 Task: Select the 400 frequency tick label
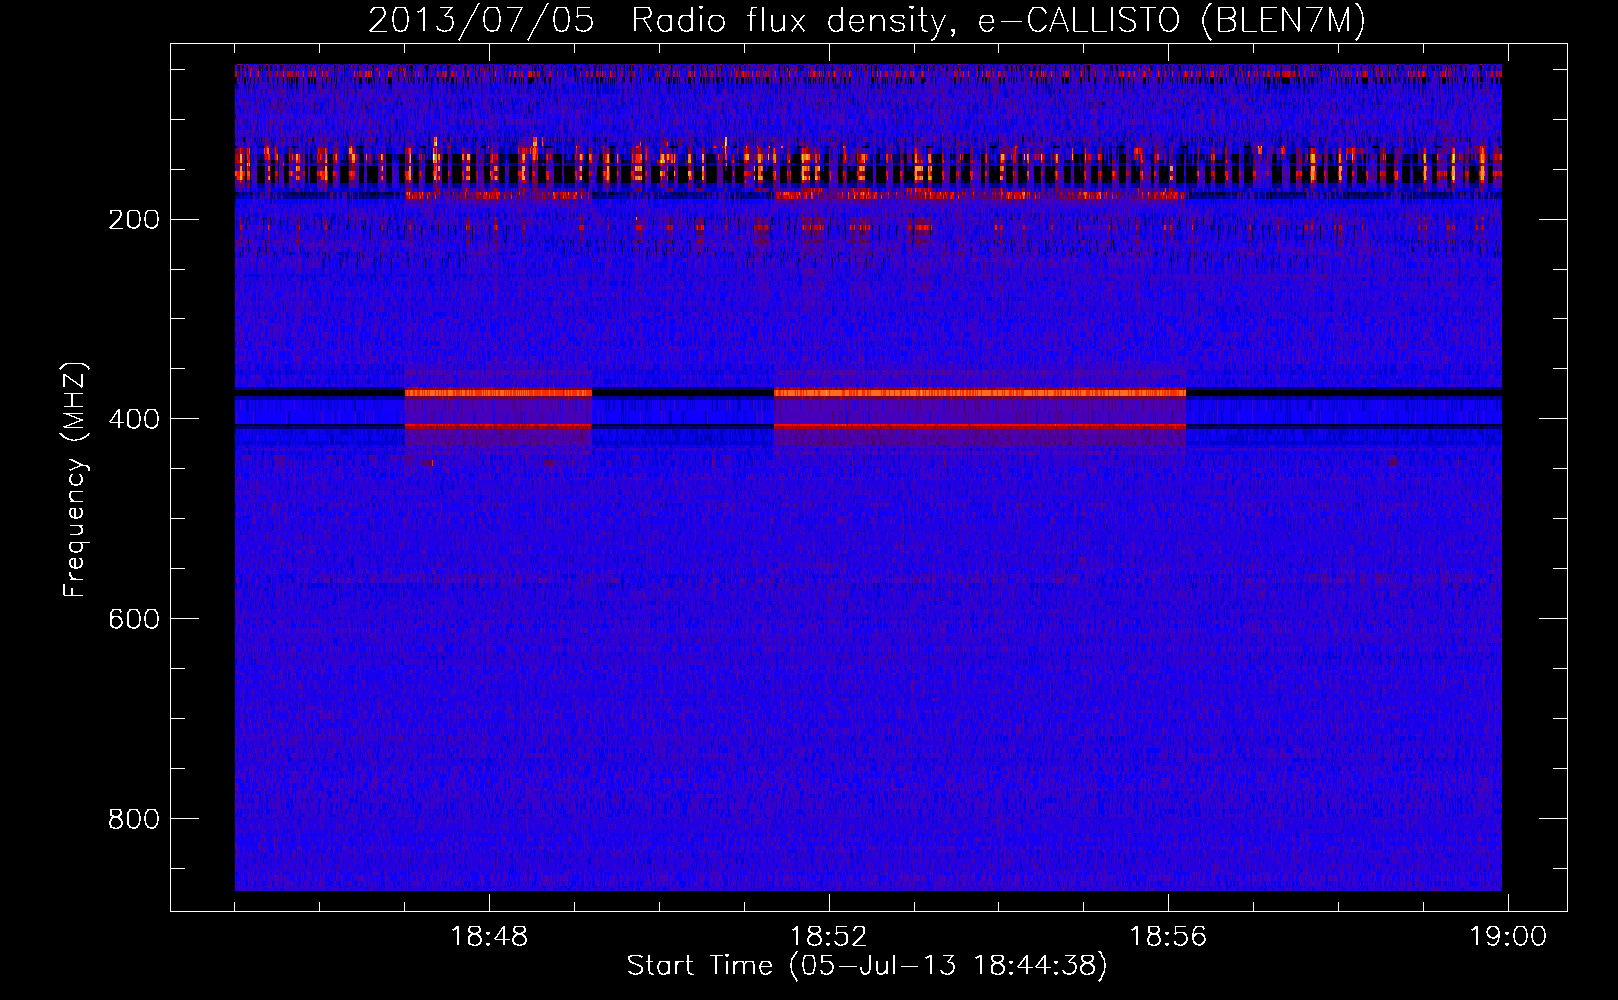134,419
